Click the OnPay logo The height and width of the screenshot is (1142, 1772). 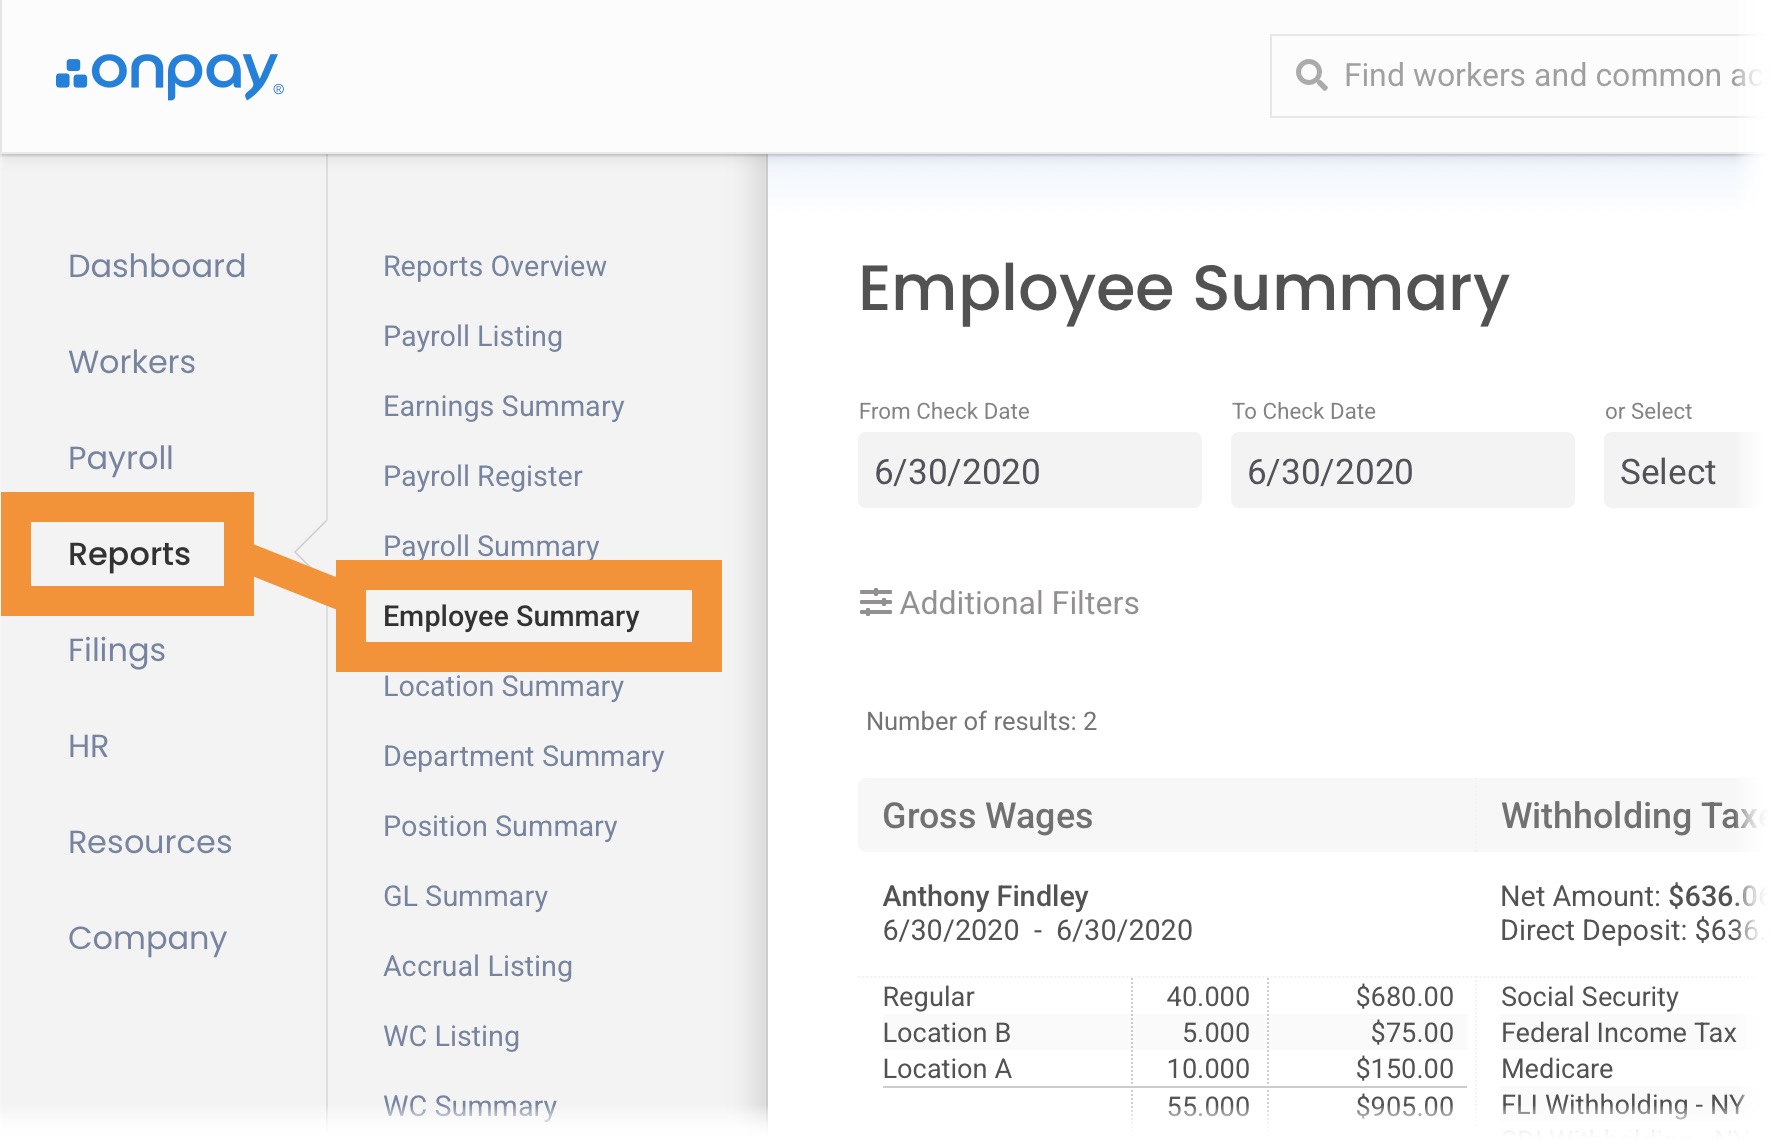click(x=170, y=75)
